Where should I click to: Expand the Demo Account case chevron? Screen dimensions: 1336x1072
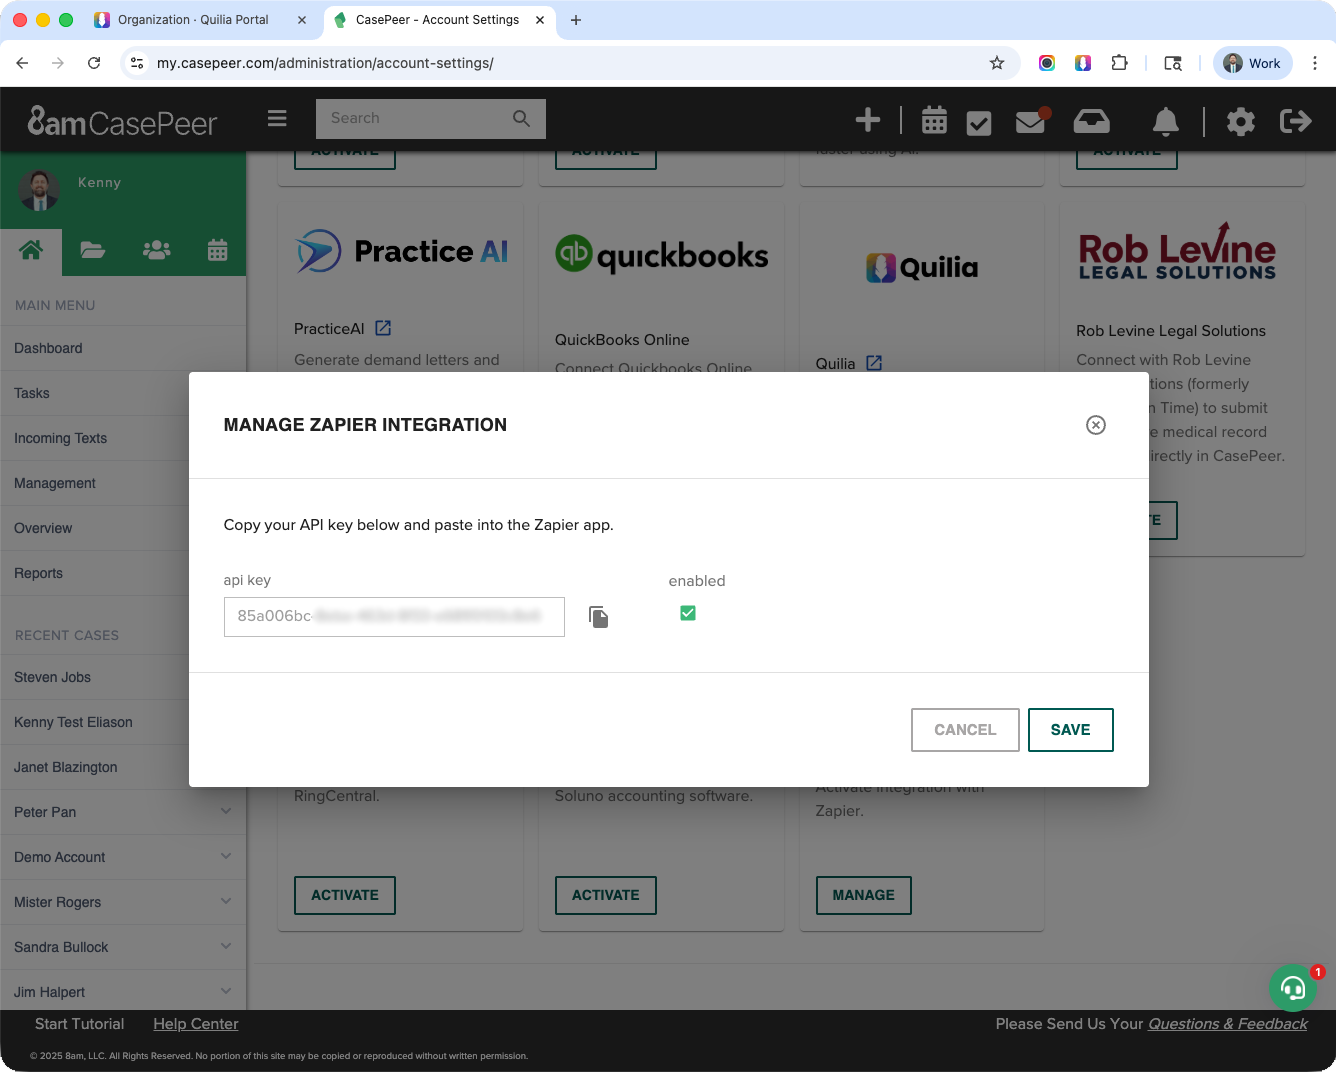(x=226, y=856)
